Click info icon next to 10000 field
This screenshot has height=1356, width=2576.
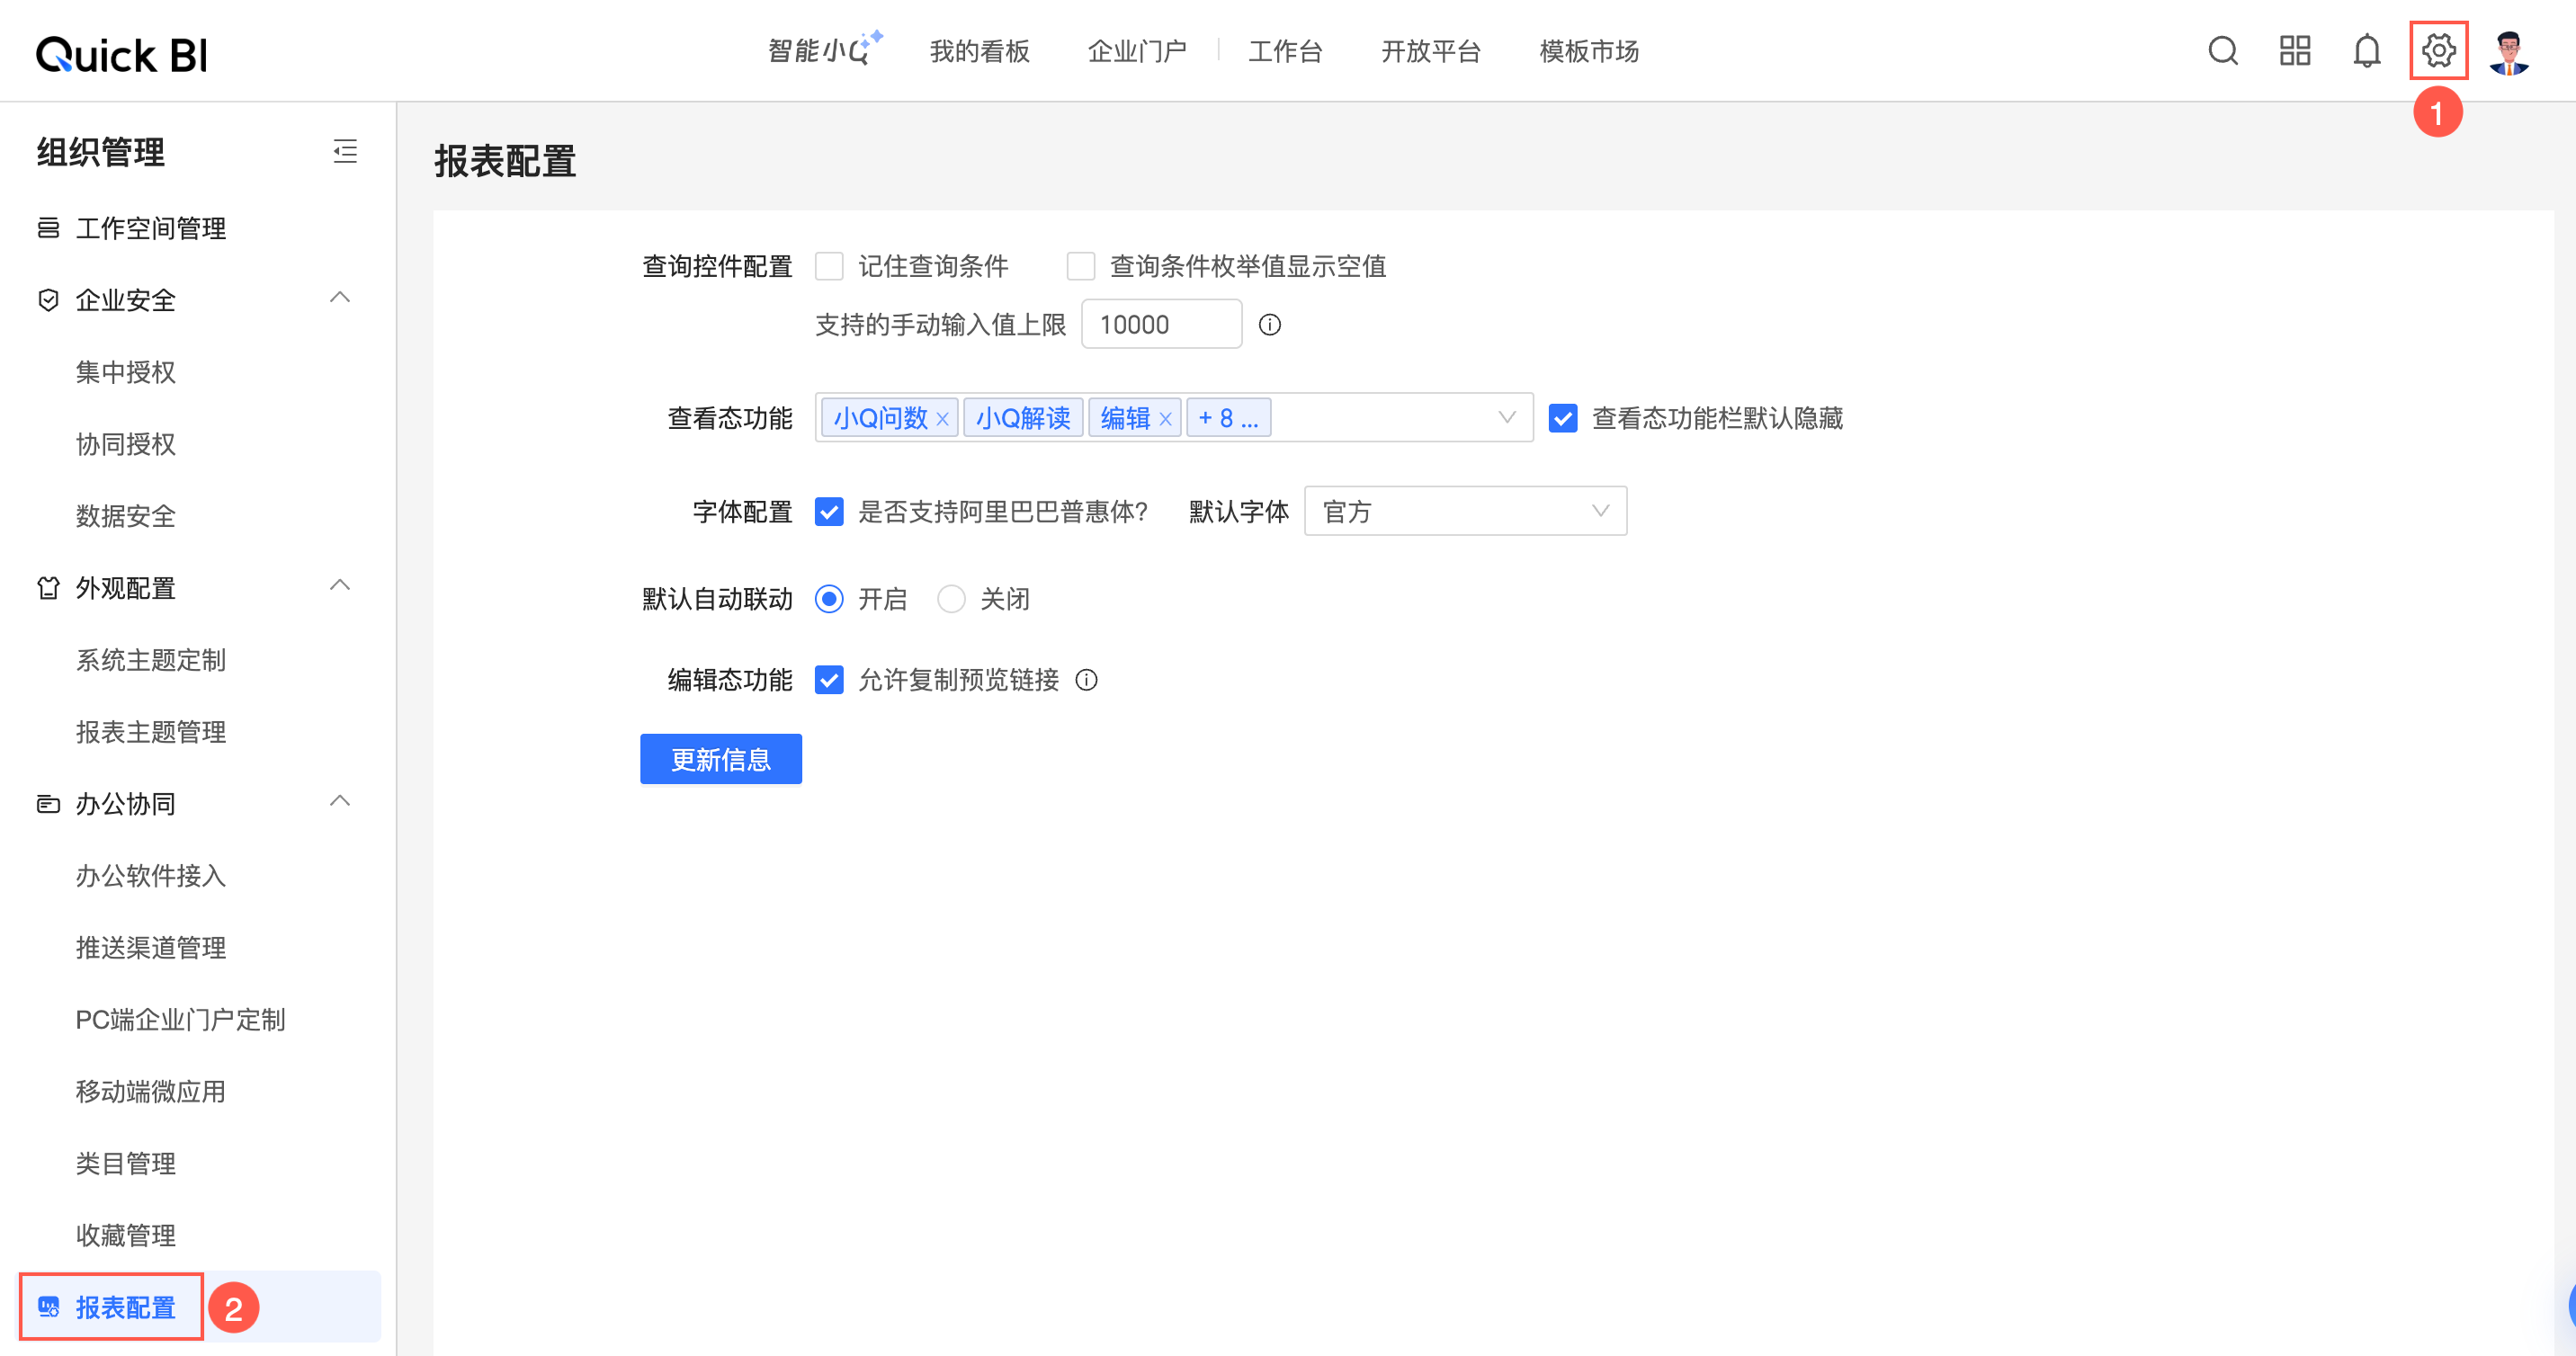[x=1269, y=325]
